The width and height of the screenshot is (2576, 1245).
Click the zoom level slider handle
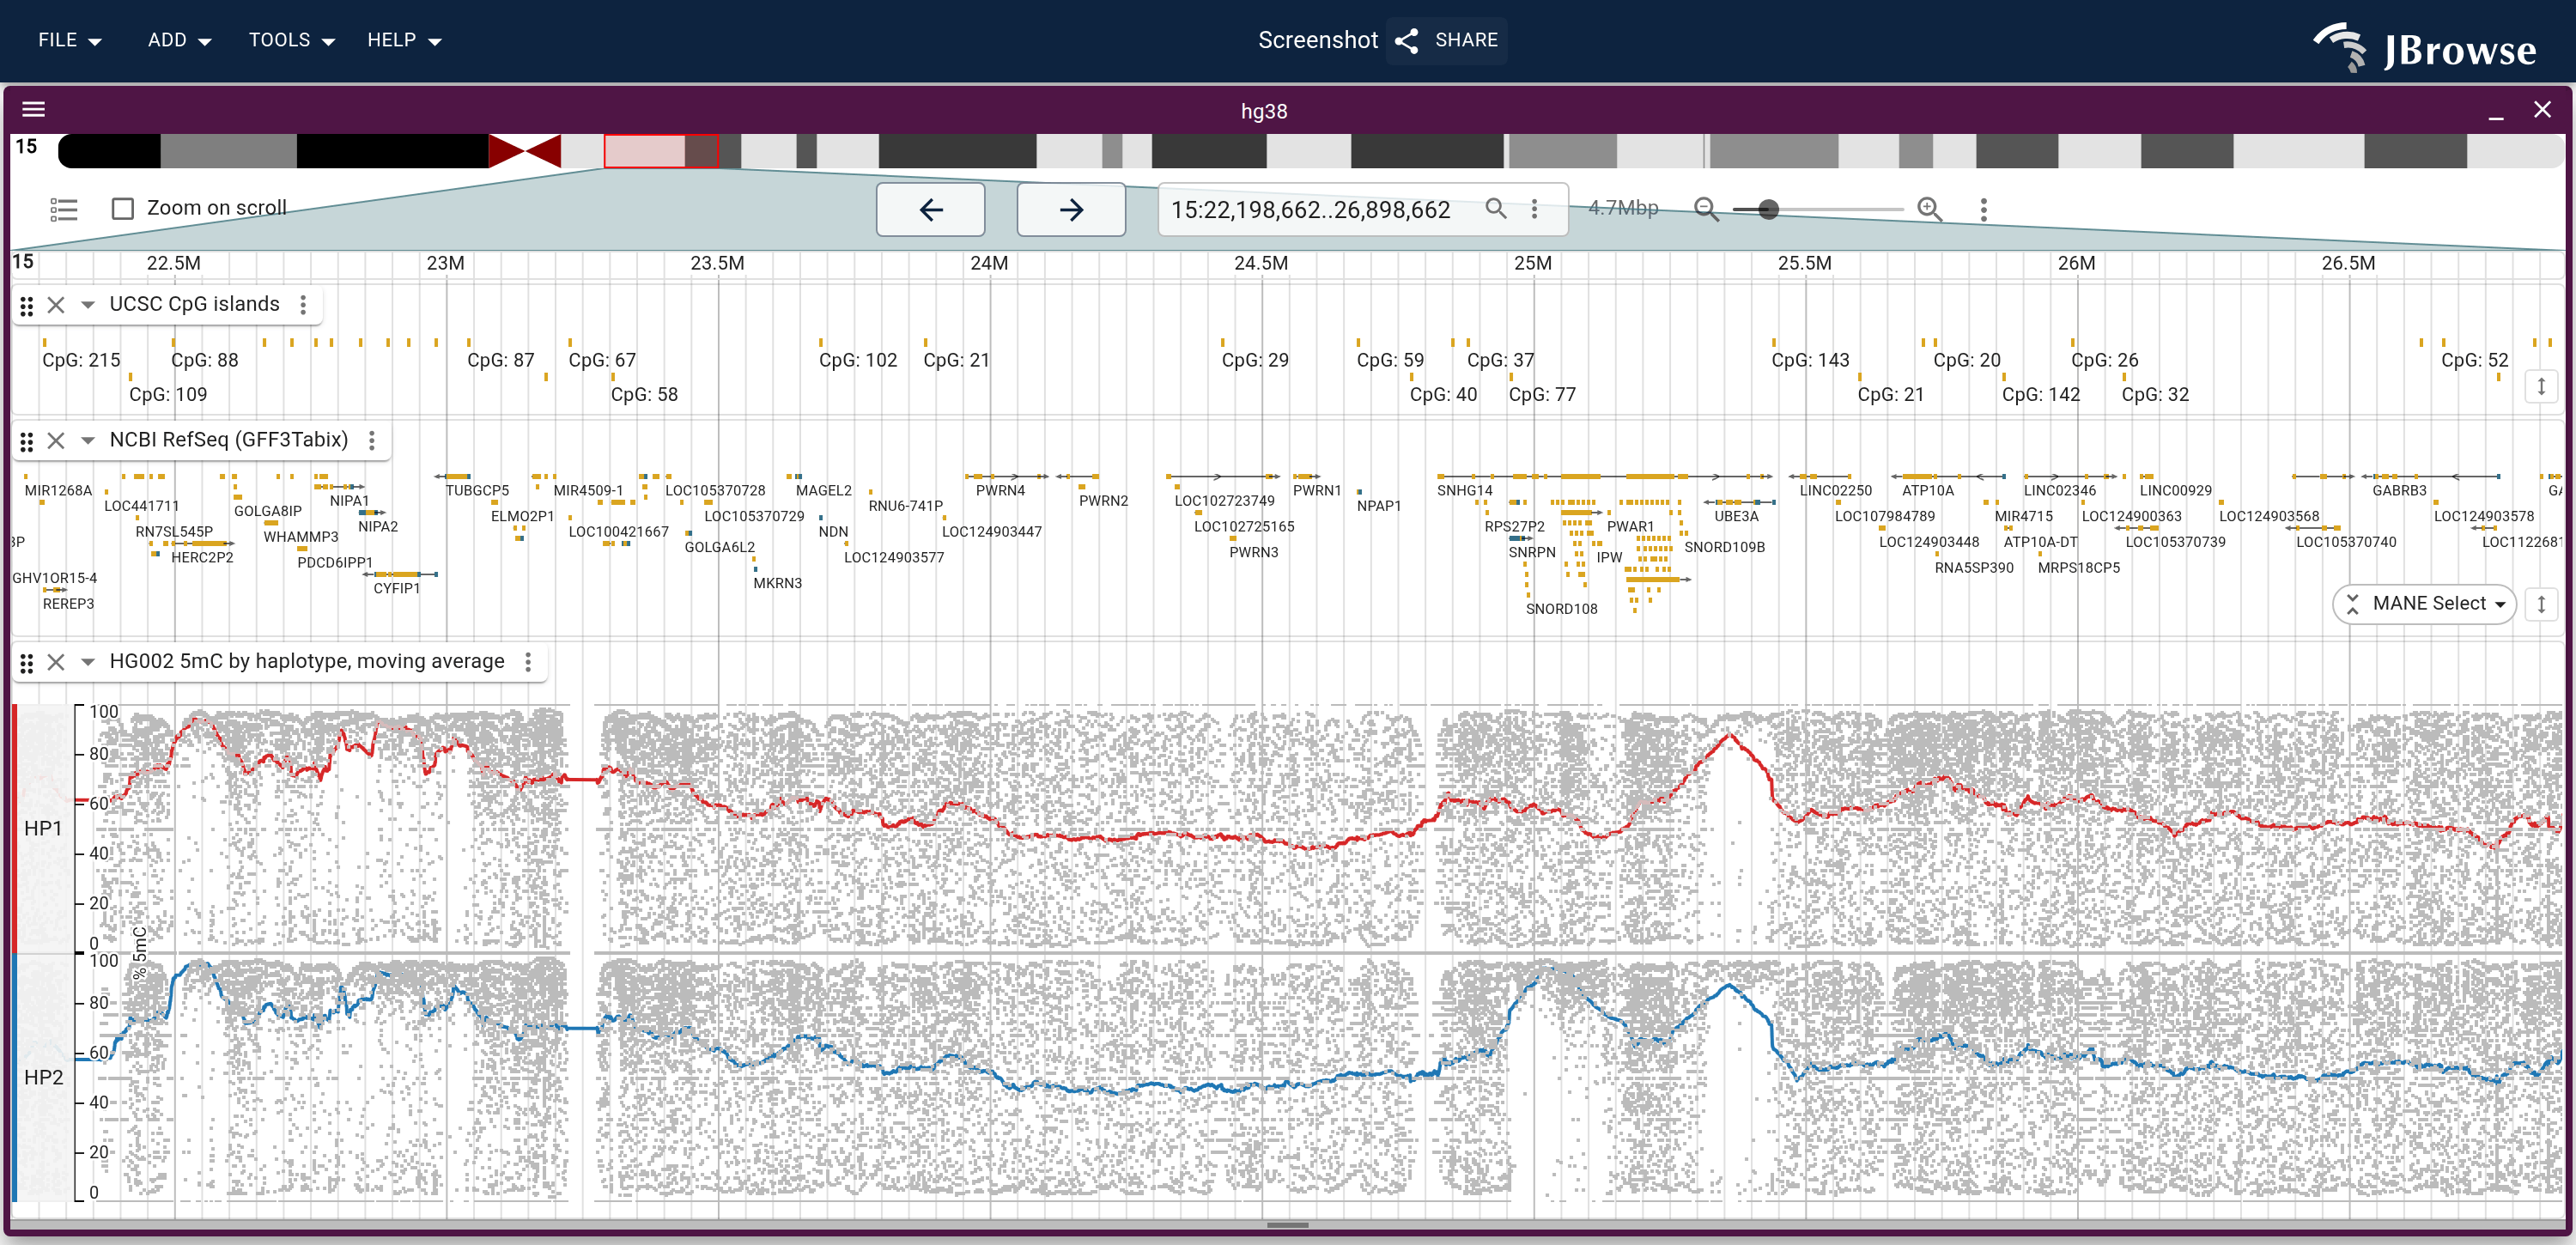click(x=1768, y=209)
